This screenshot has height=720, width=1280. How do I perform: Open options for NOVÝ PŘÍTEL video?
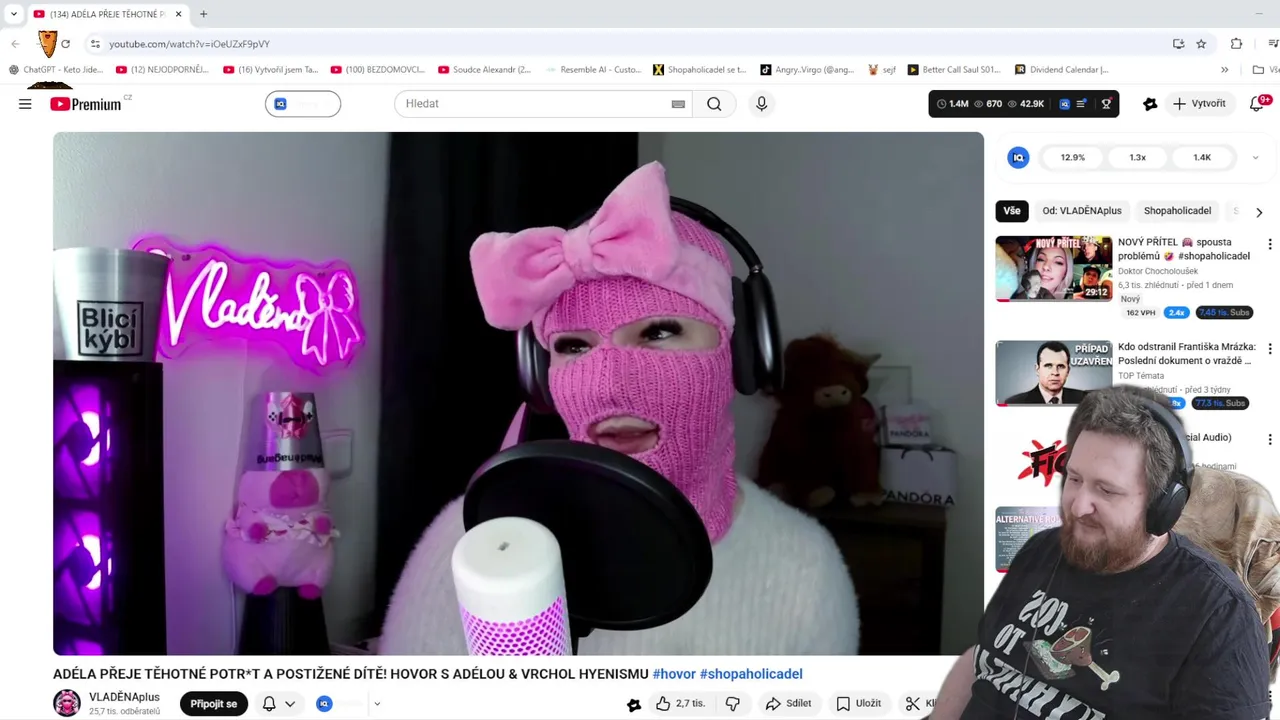tap(1270, 244)
